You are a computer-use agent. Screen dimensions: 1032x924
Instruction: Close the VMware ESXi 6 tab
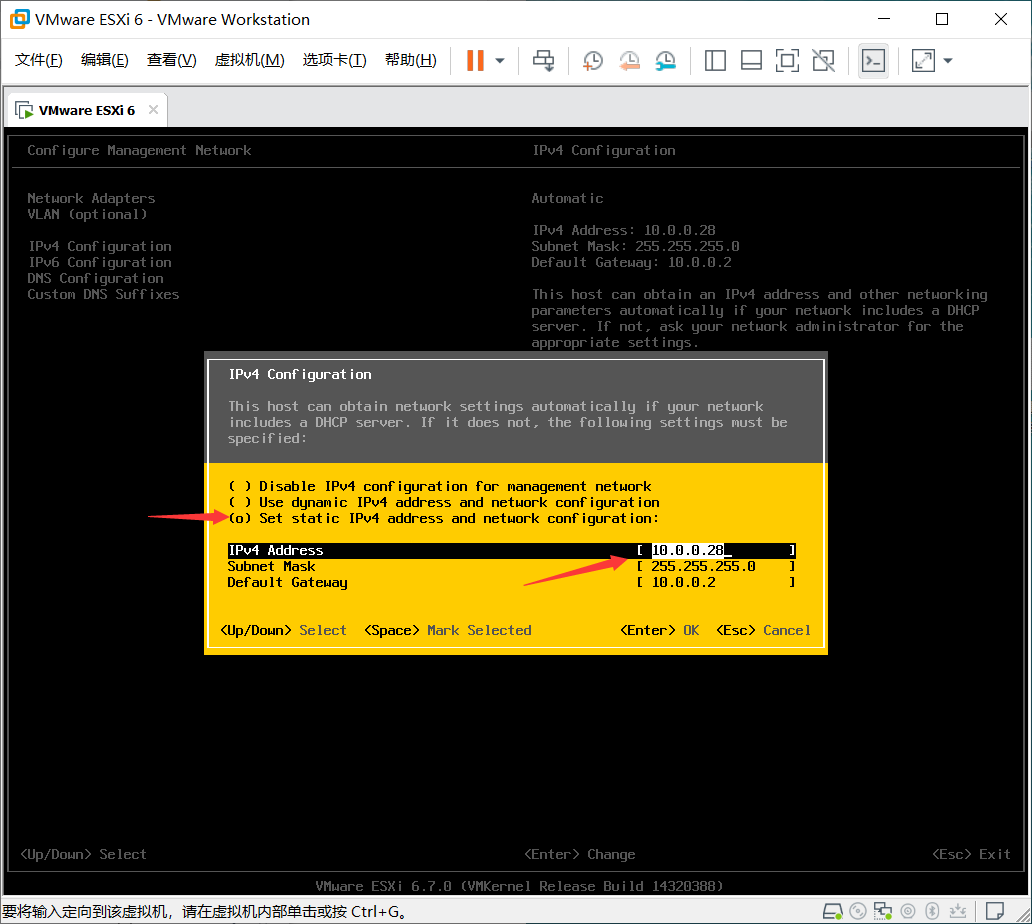click(153, 109)
